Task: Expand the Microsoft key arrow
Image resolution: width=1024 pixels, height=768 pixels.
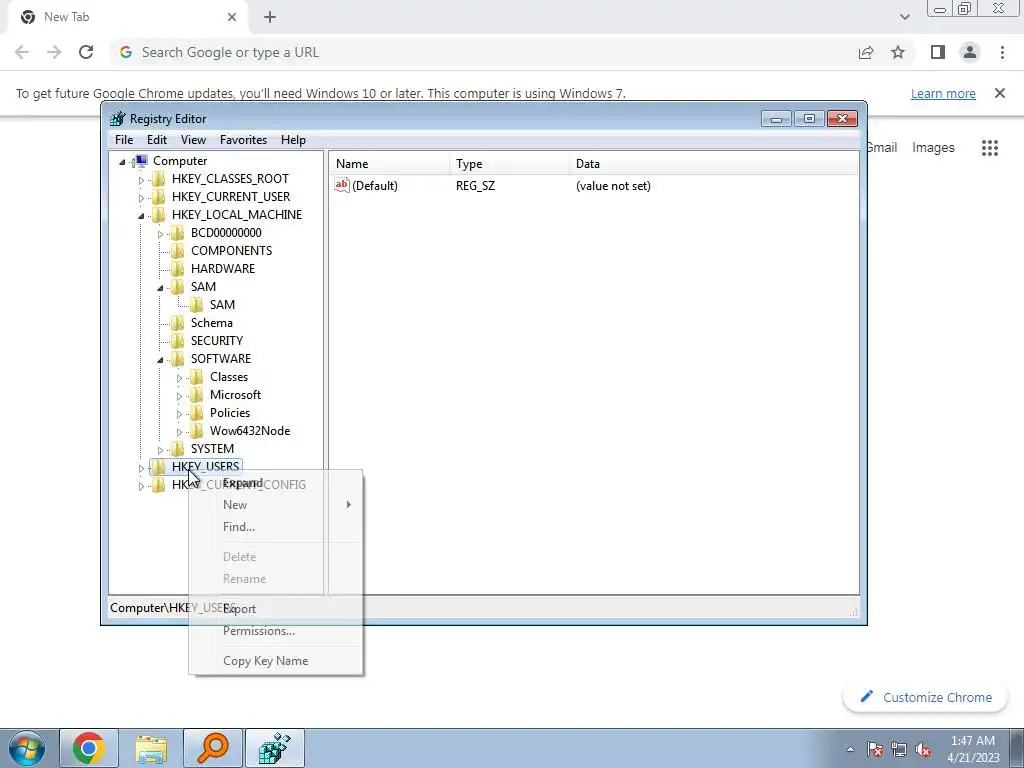Action: pyautogui.click(x=179, y=396)
